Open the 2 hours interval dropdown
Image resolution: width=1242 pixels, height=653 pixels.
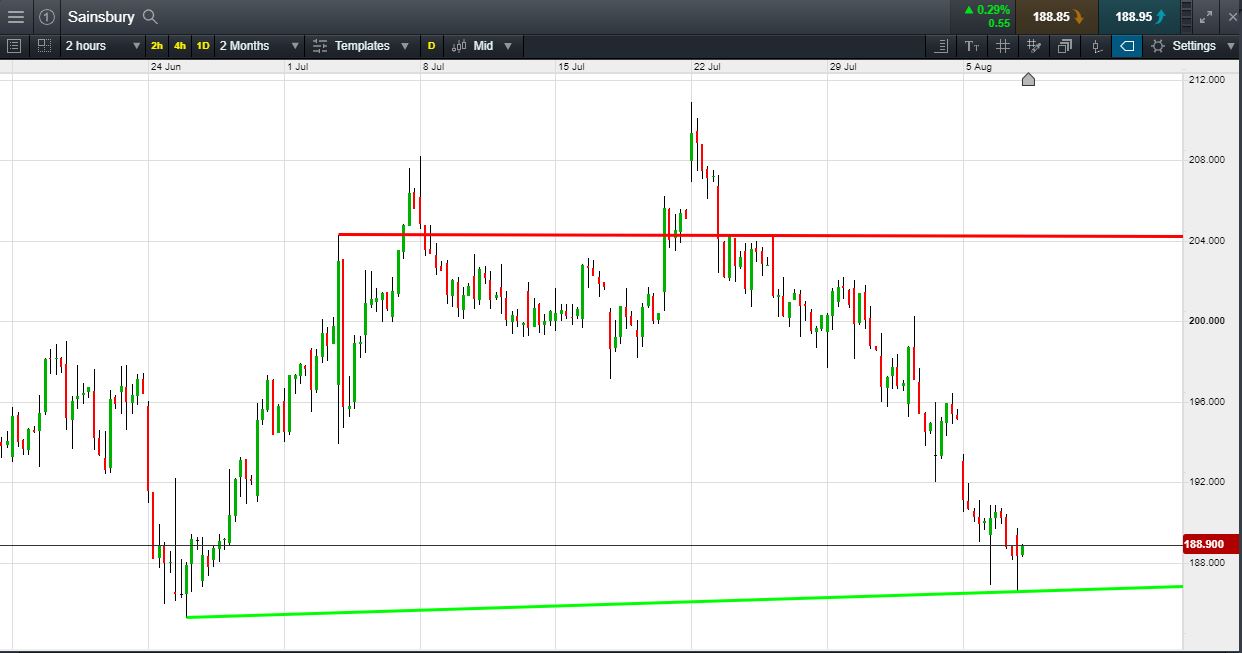coord(102,46)
